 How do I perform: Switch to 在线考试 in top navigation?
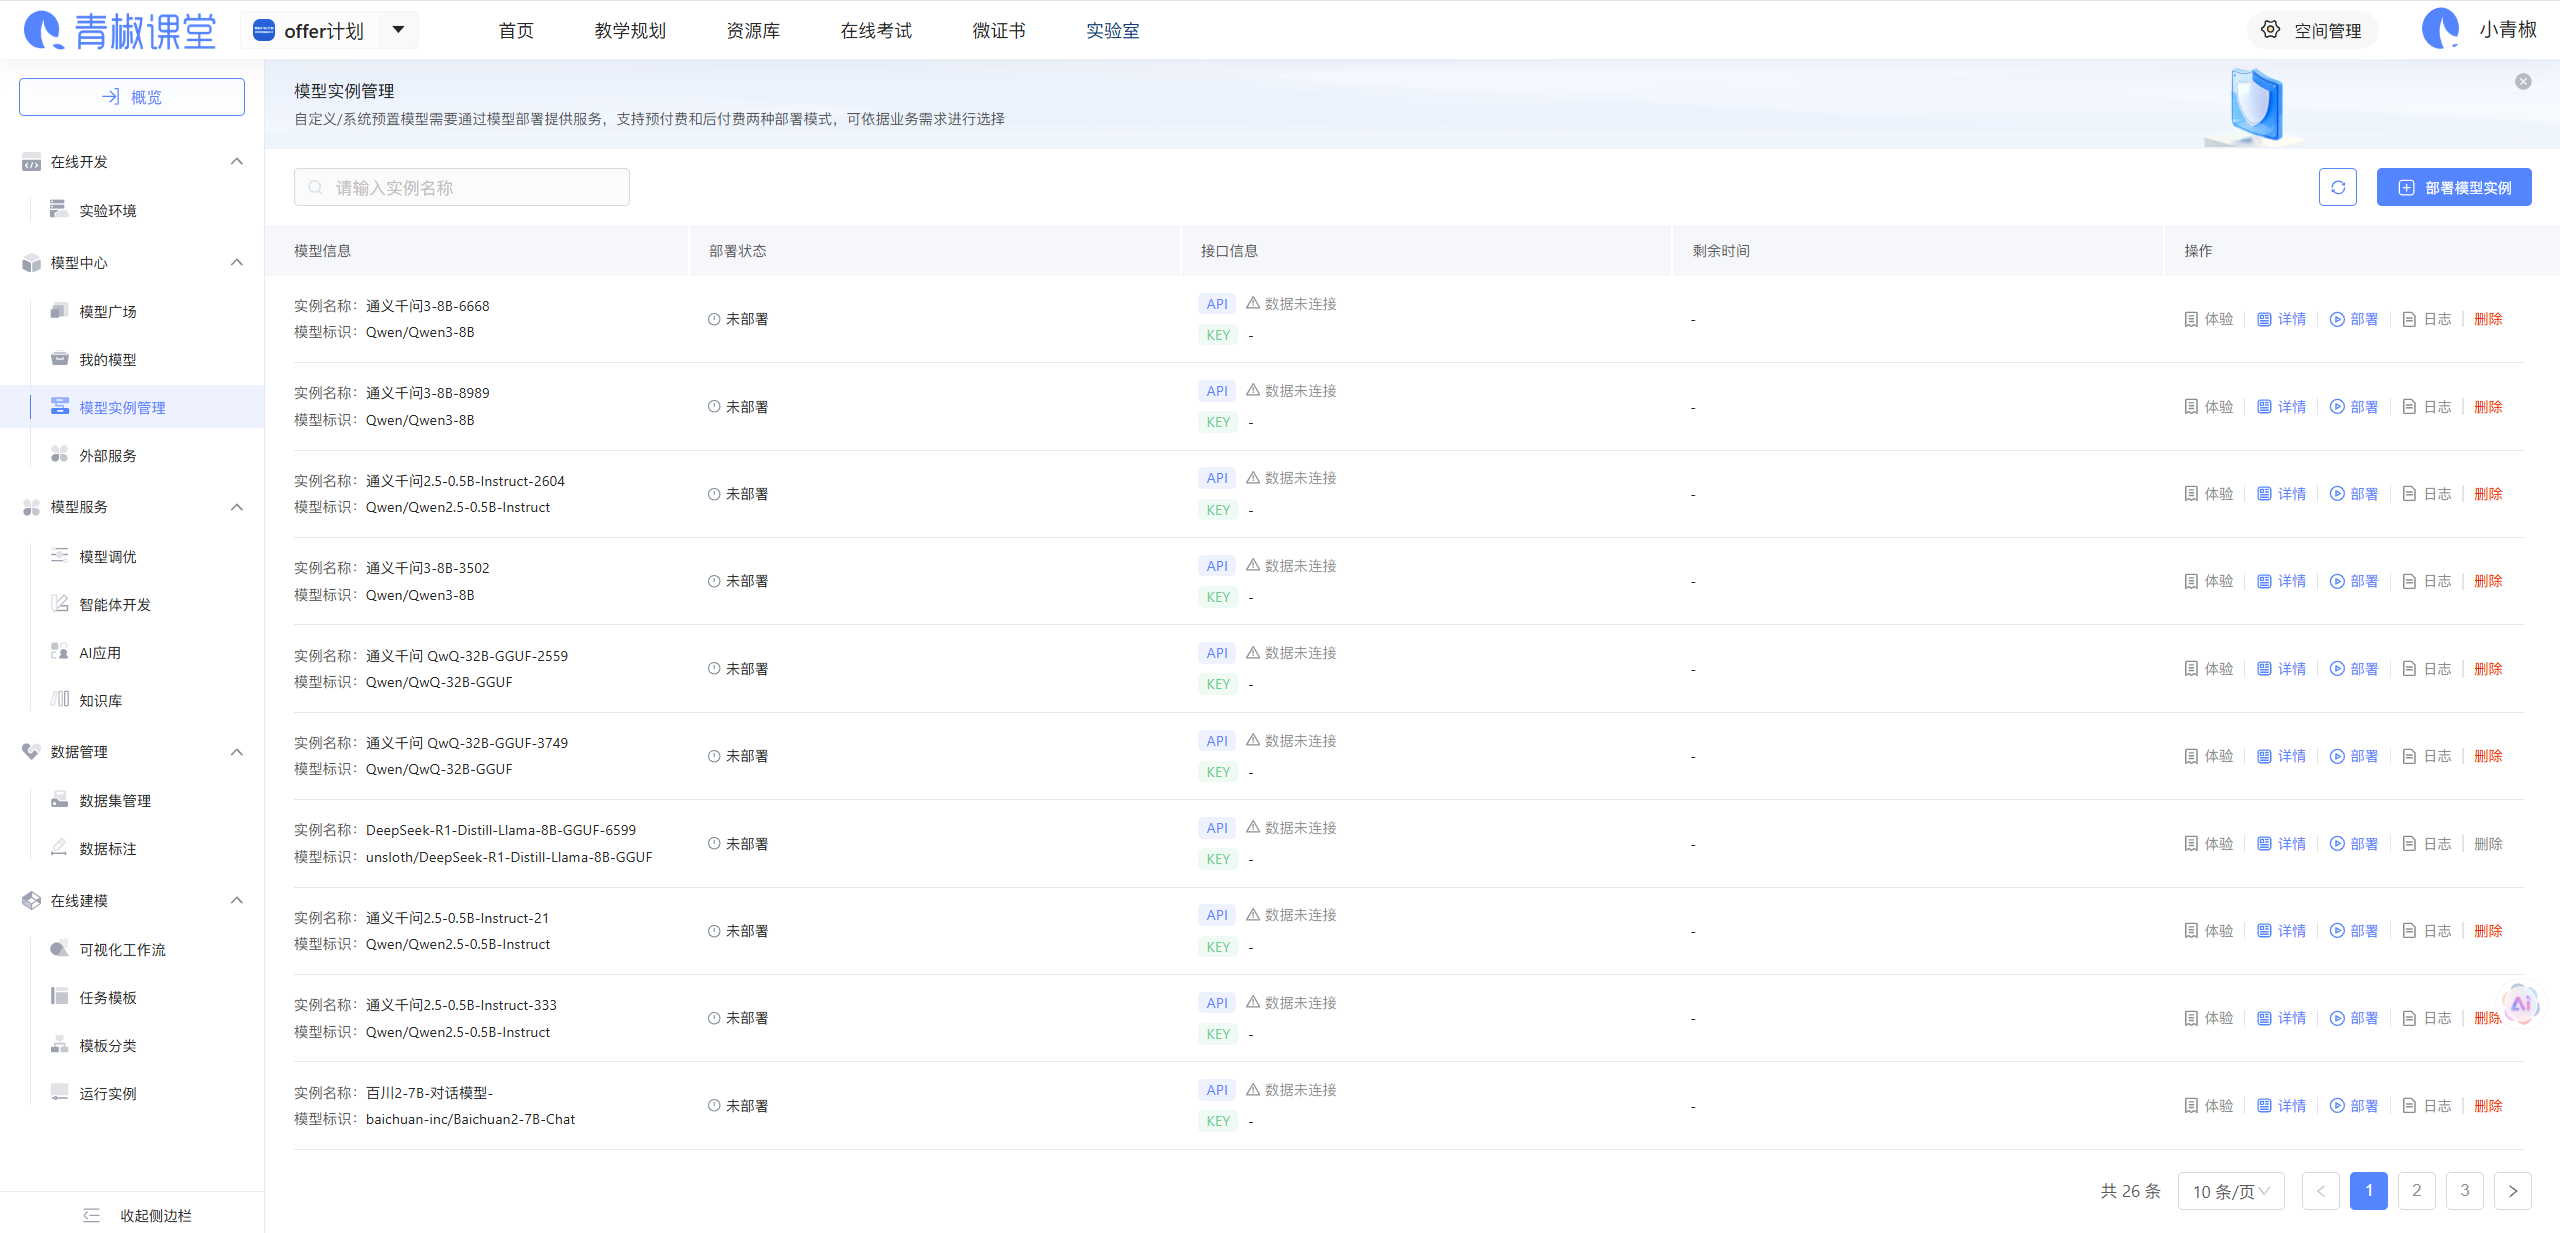tap(875, 31)
